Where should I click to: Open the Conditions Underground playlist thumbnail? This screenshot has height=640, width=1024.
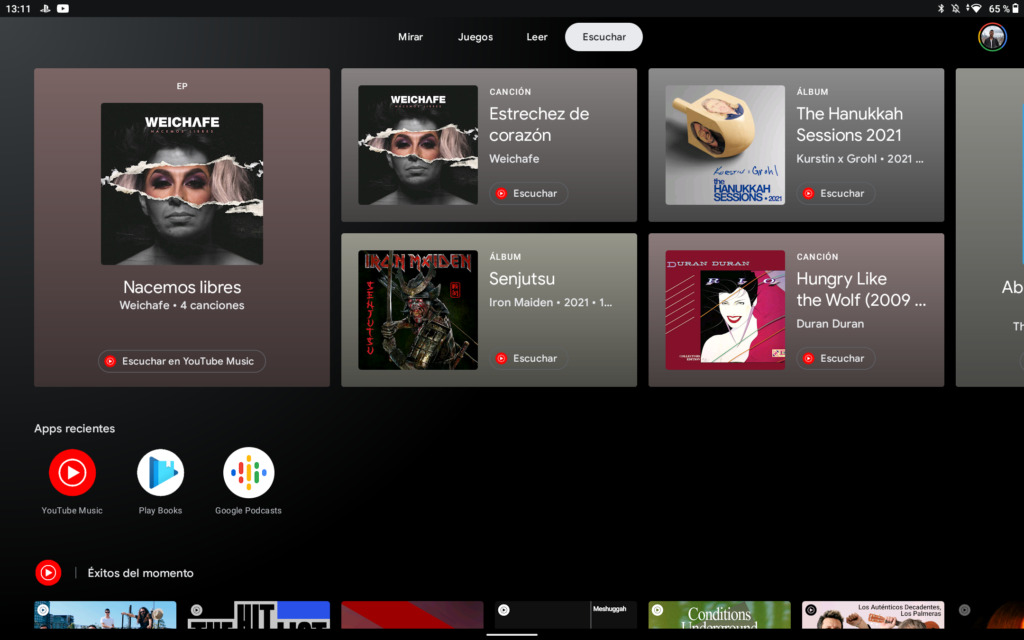719,615
